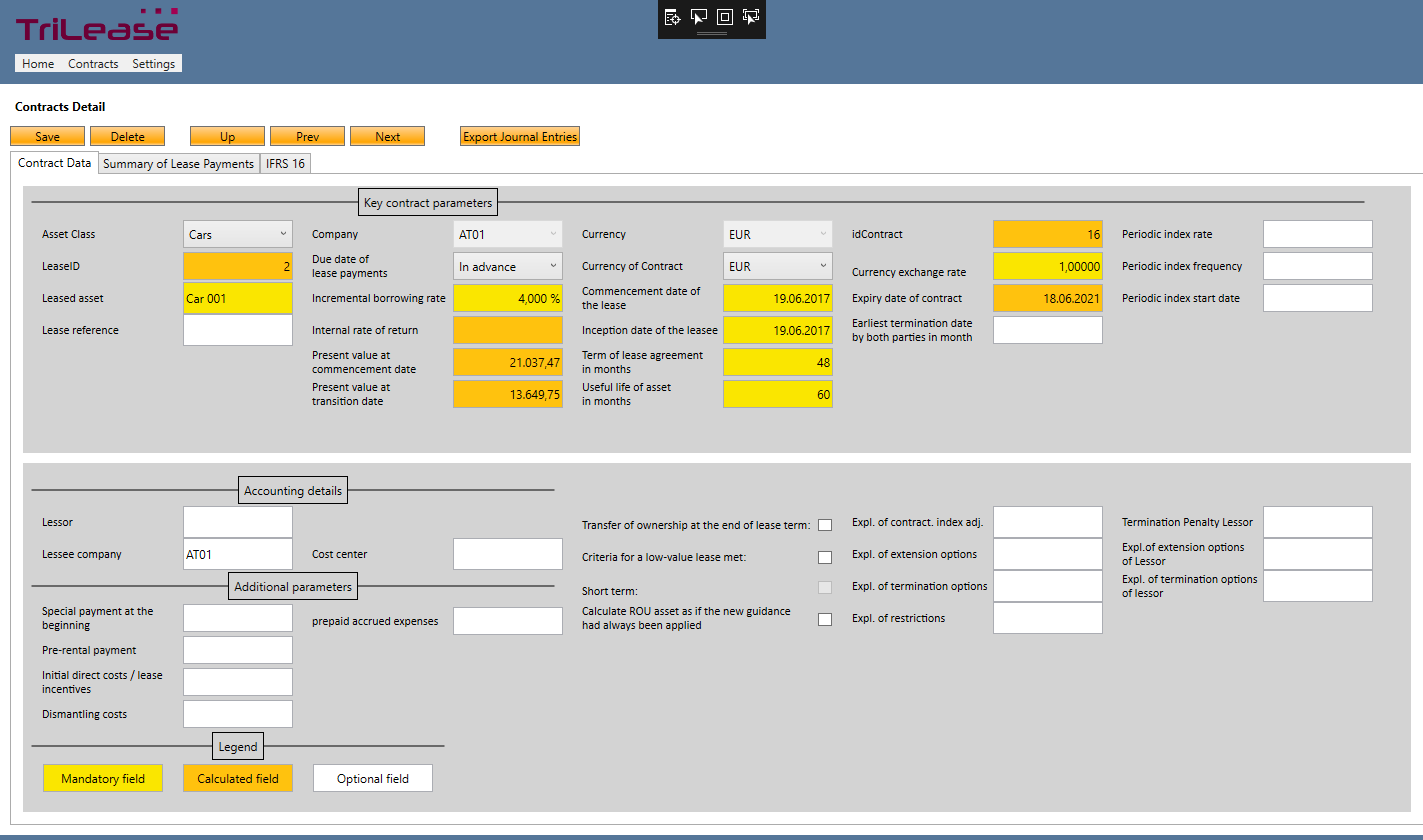1423x840 pixels.
Task: Click Periodic index rate field
Action: click(1318, 234)
